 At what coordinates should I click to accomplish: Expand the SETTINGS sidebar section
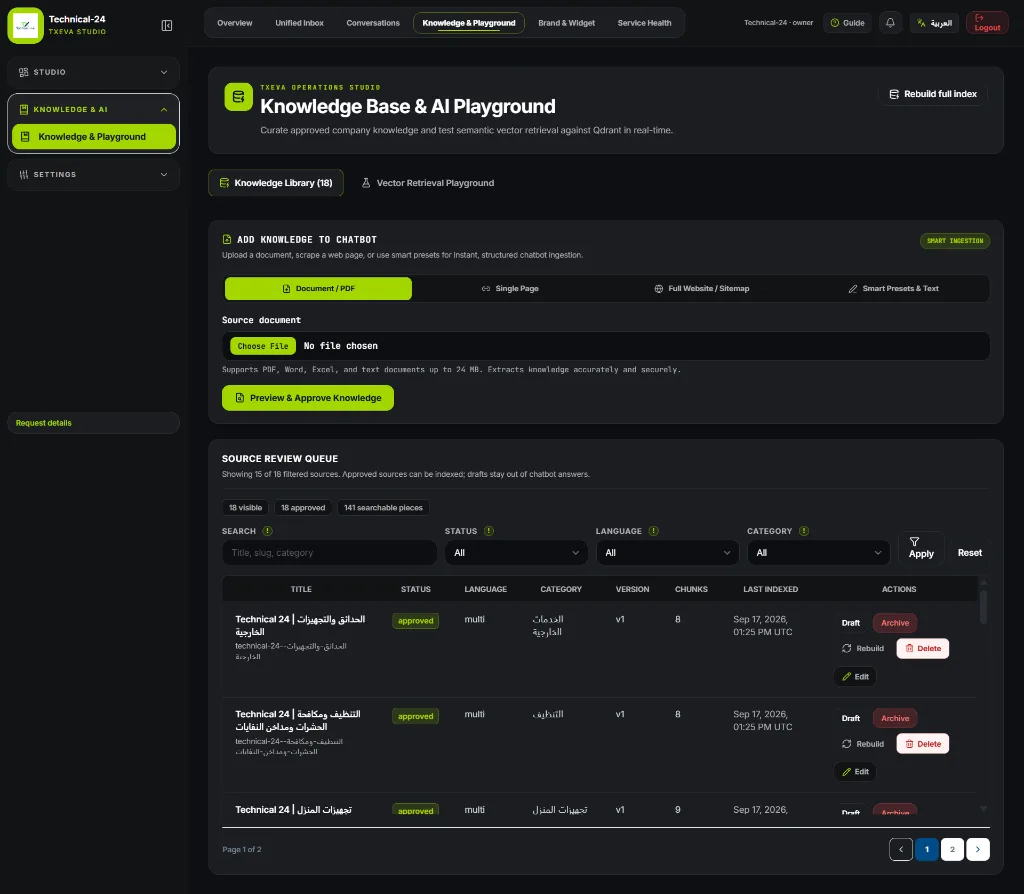[x=93, y=174]
